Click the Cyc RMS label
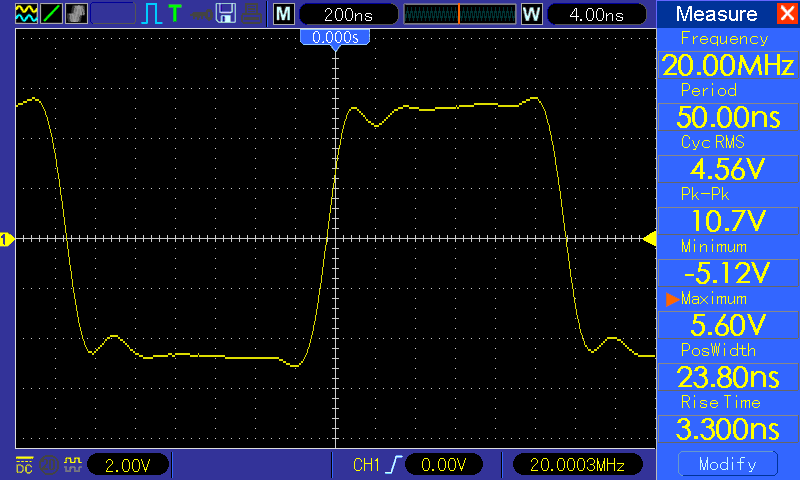The height and width of the screenshot is (480, 800). tap(713, 142)
